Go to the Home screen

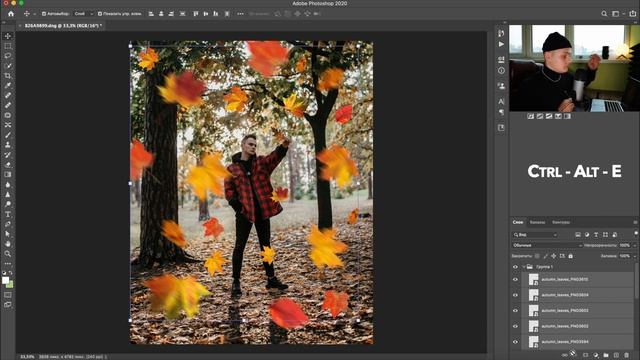(11, 13)
